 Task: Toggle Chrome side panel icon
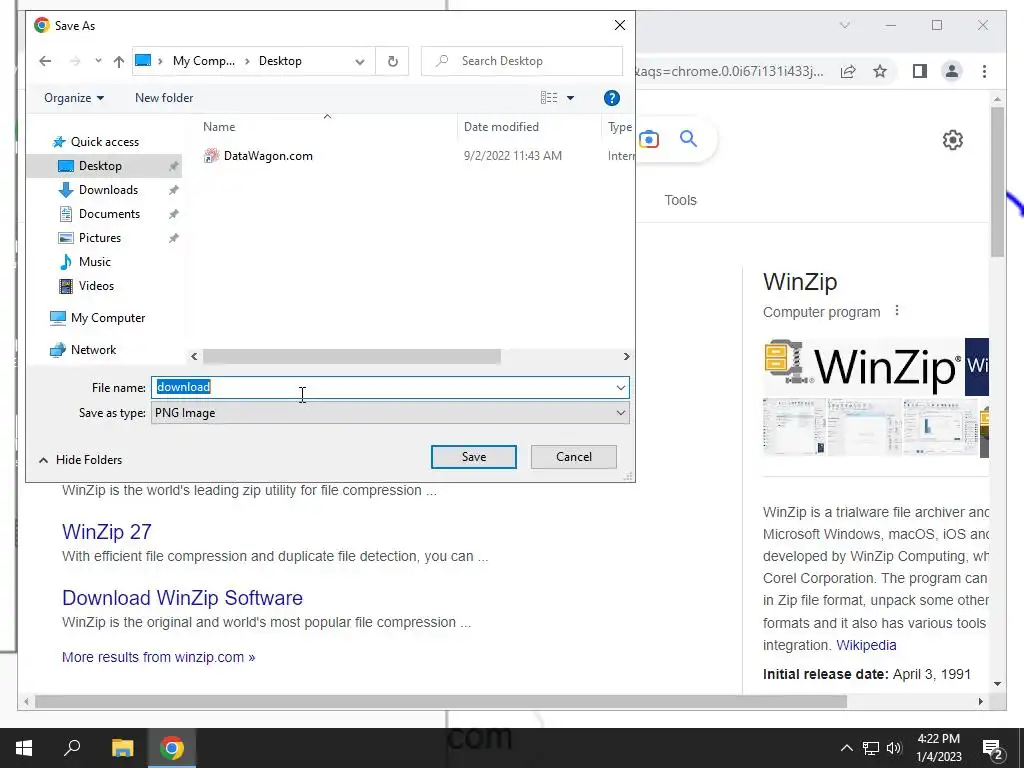[920, 71]
